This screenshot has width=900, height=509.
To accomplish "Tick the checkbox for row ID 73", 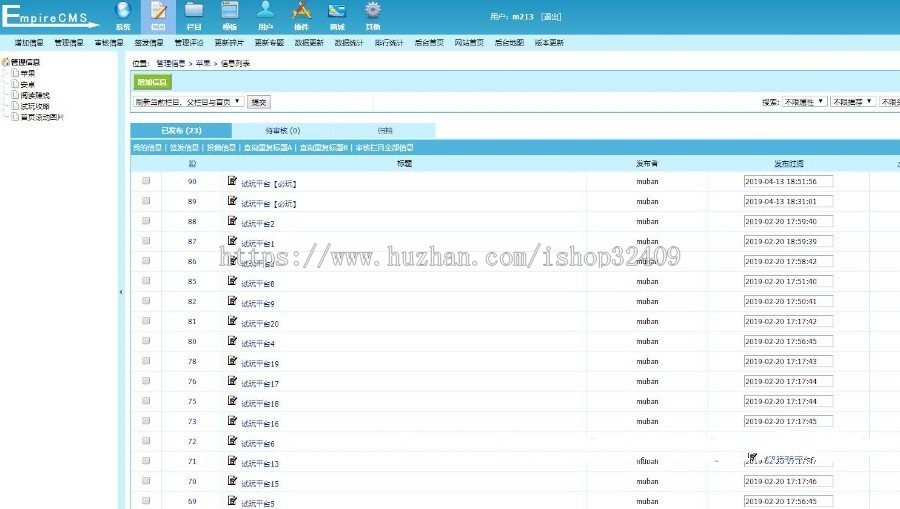I will (146, 421).
